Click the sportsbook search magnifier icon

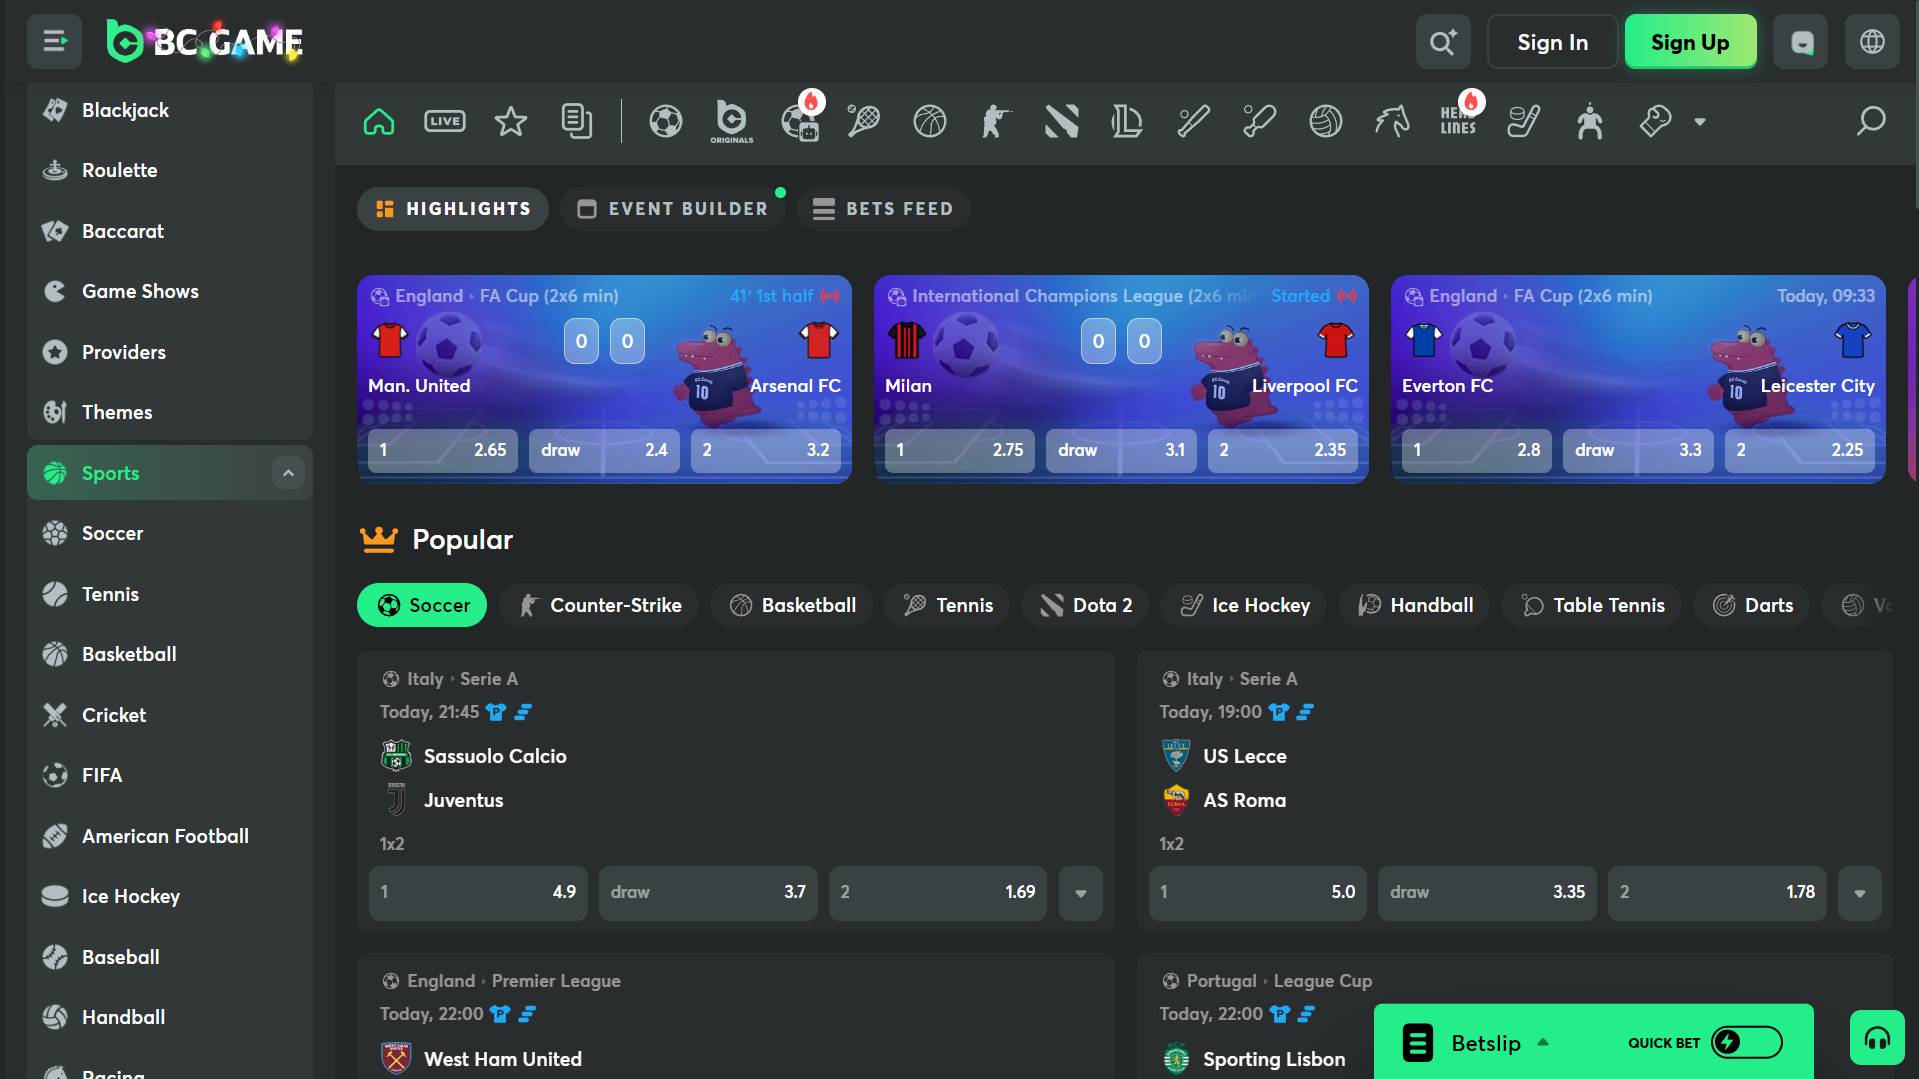[x=1870, y=122]
